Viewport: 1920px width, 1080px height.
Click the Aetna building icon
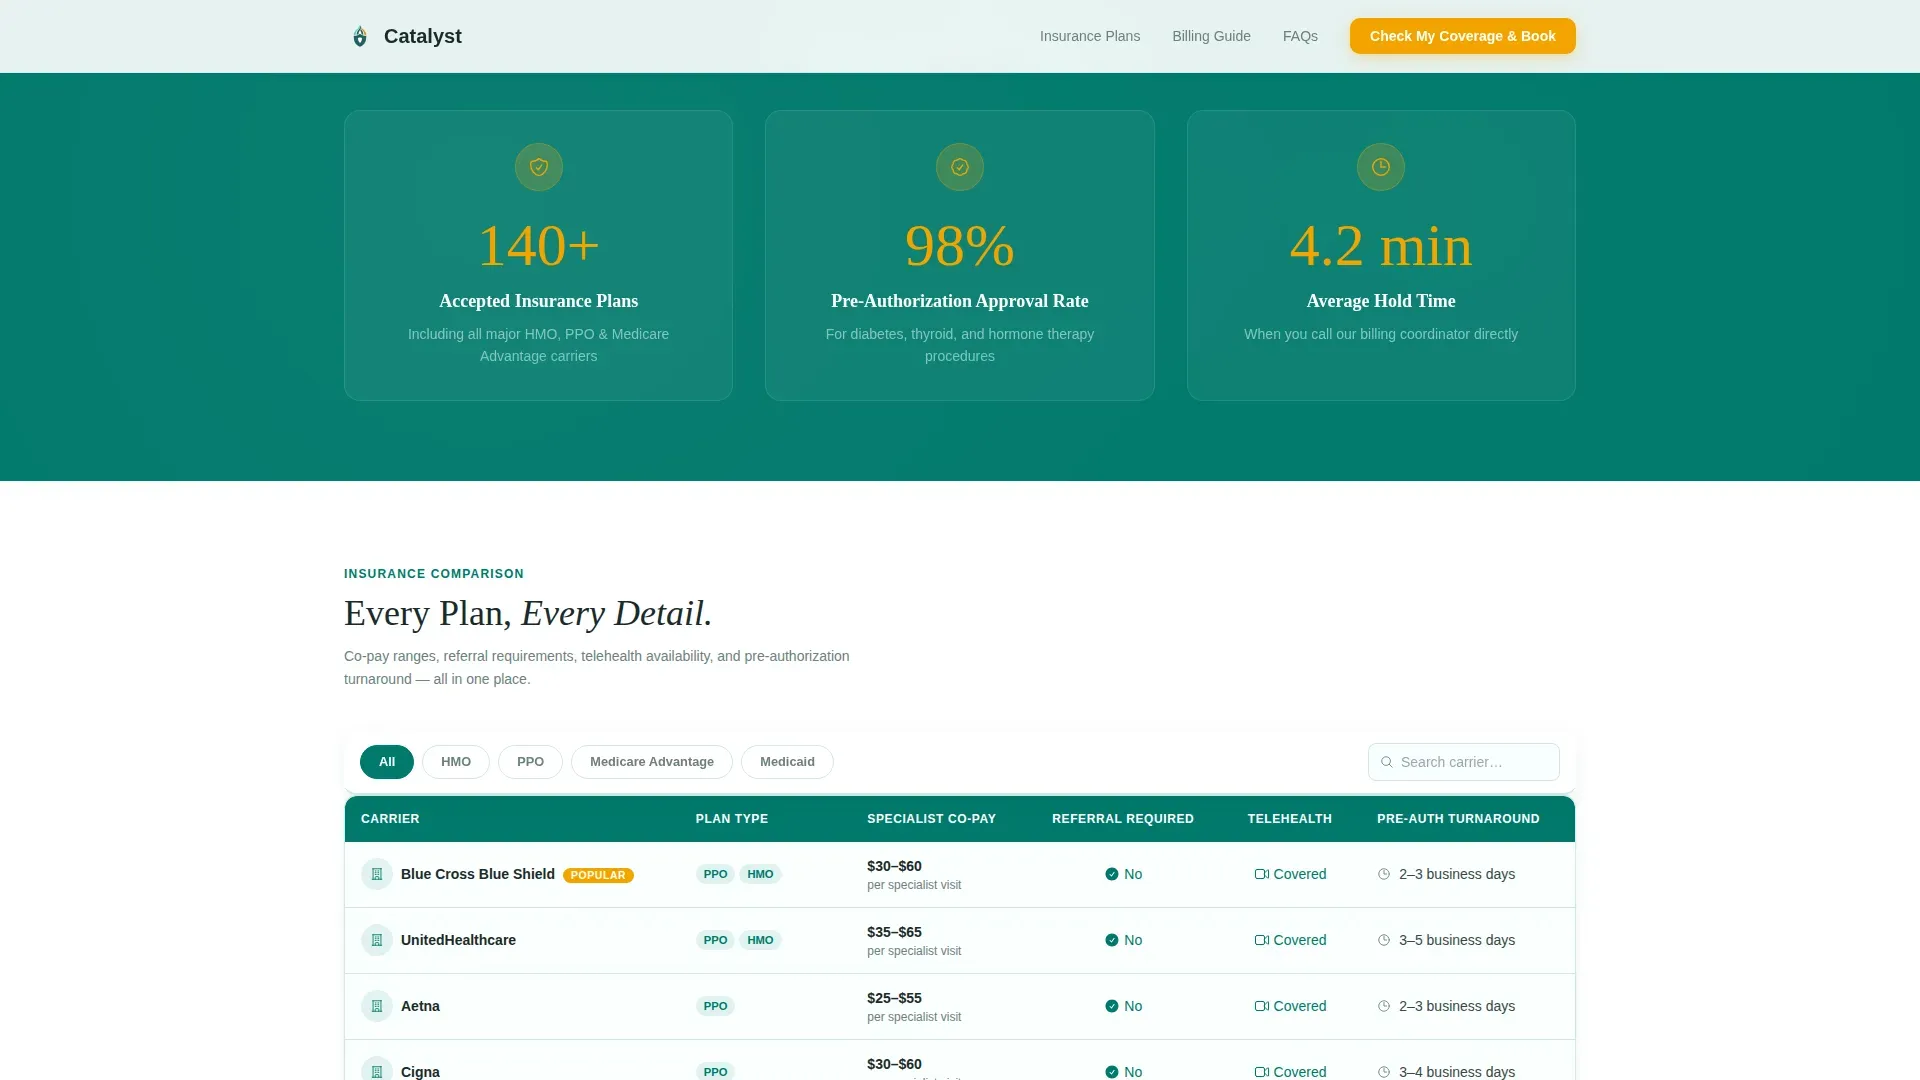tap(377, 1006)
